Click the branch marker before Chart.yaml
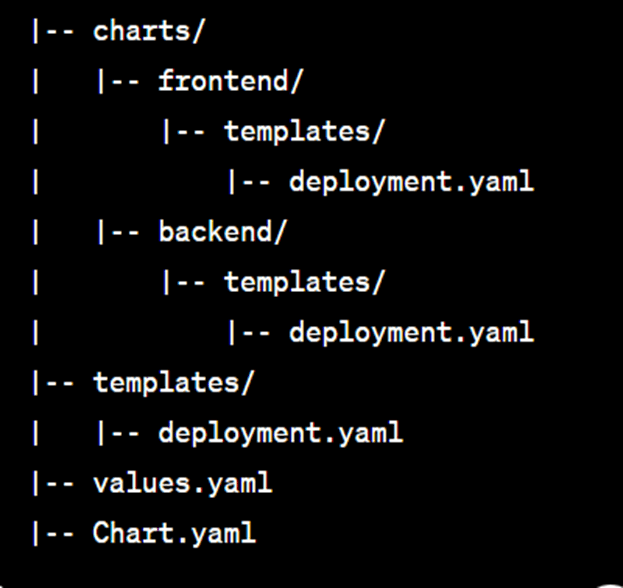Image resolution: width=623 pixels, height=588 pixels. tap(53, 533)
